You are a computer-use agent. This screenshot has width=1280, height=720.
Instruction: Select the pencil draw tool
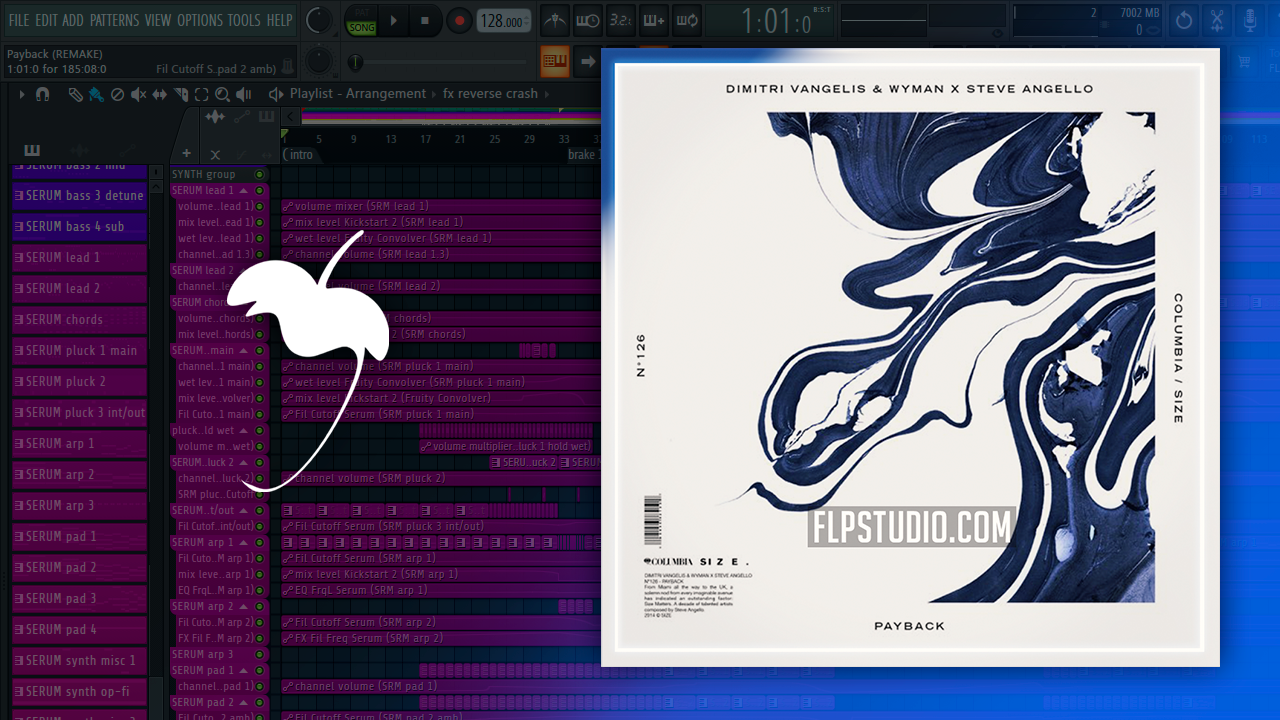(x=75, y=94)
